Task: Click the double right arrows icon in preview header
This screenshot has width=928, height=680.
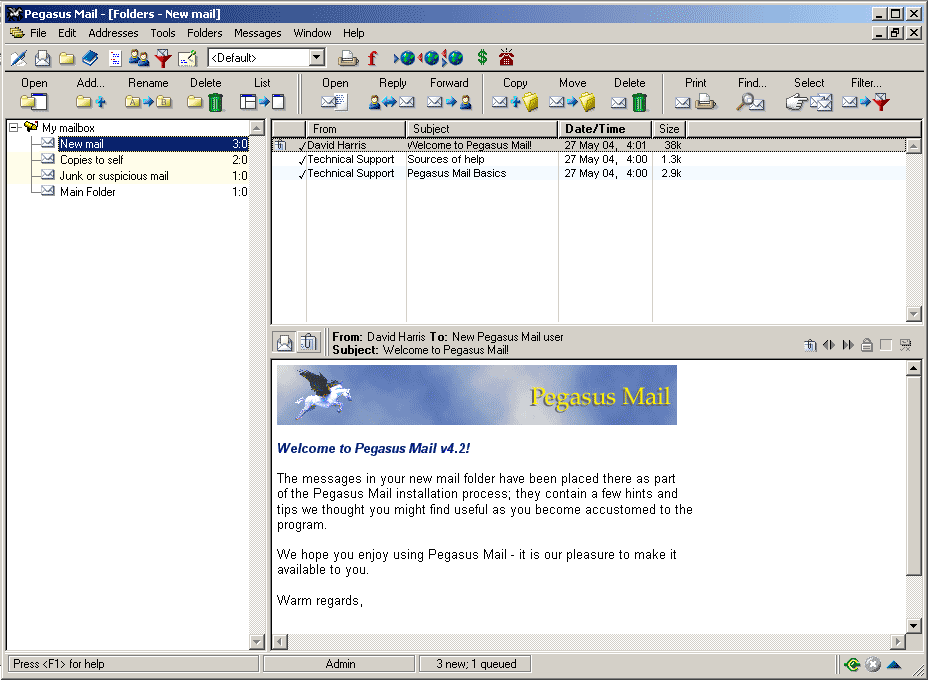Action: click(848, 345)
